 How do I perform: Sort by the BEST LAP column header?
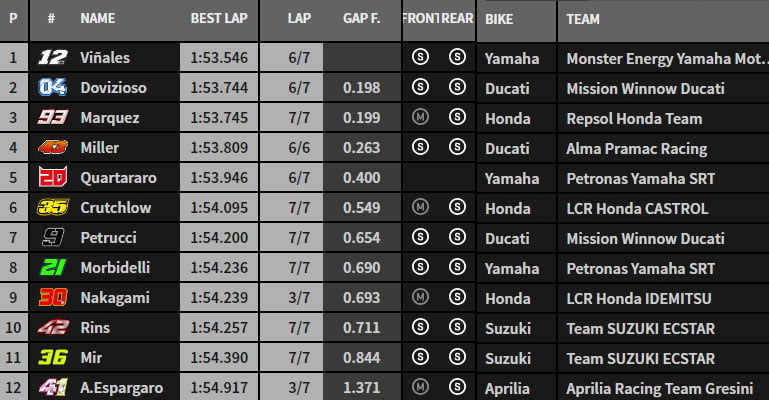[x=220, y=19]
